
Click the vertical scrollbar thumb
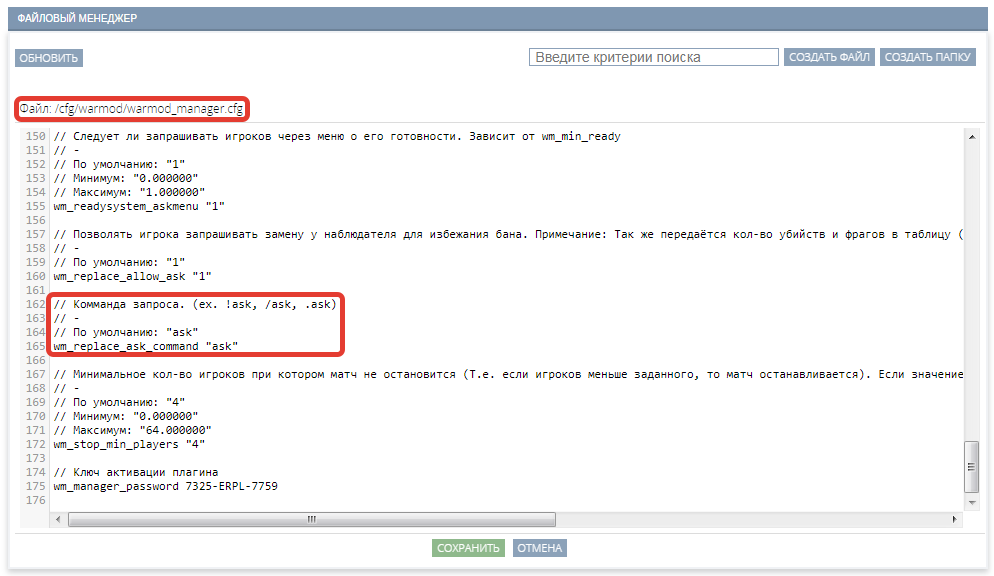(972, 467)
